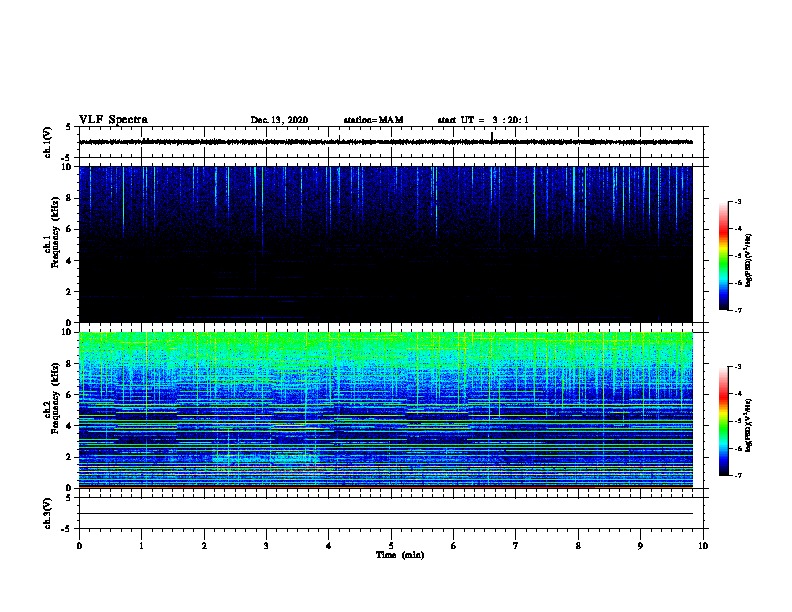Click the "2" kHz tick of ch.2 spectrogram
This screenshot has height=612, width=792.
pos(69,457)
